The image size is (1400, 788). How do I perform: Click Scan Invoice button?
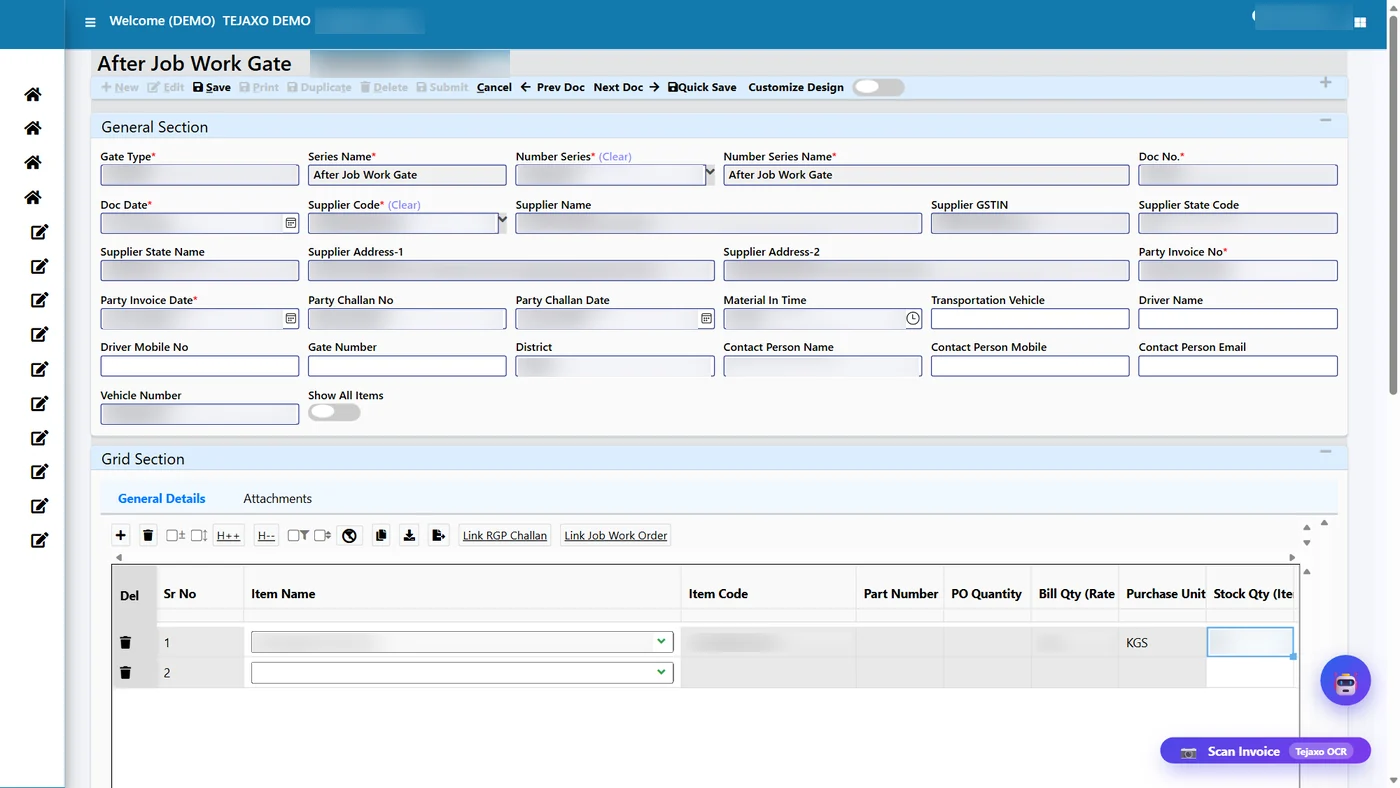click(x=1265, y=751)
